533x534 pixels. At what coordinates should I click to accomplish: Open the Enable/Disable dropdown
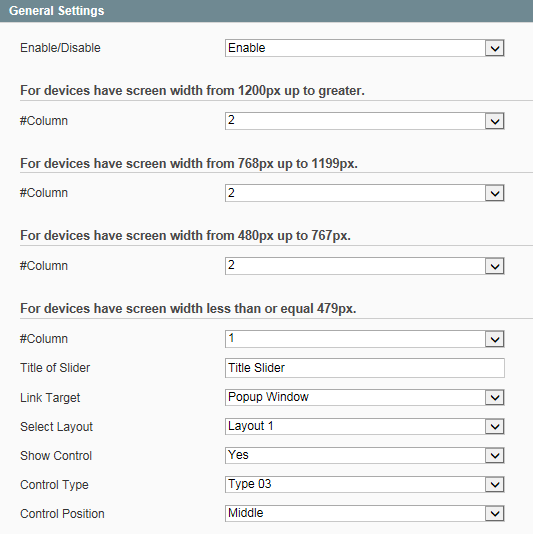click(x=364, y=48)
